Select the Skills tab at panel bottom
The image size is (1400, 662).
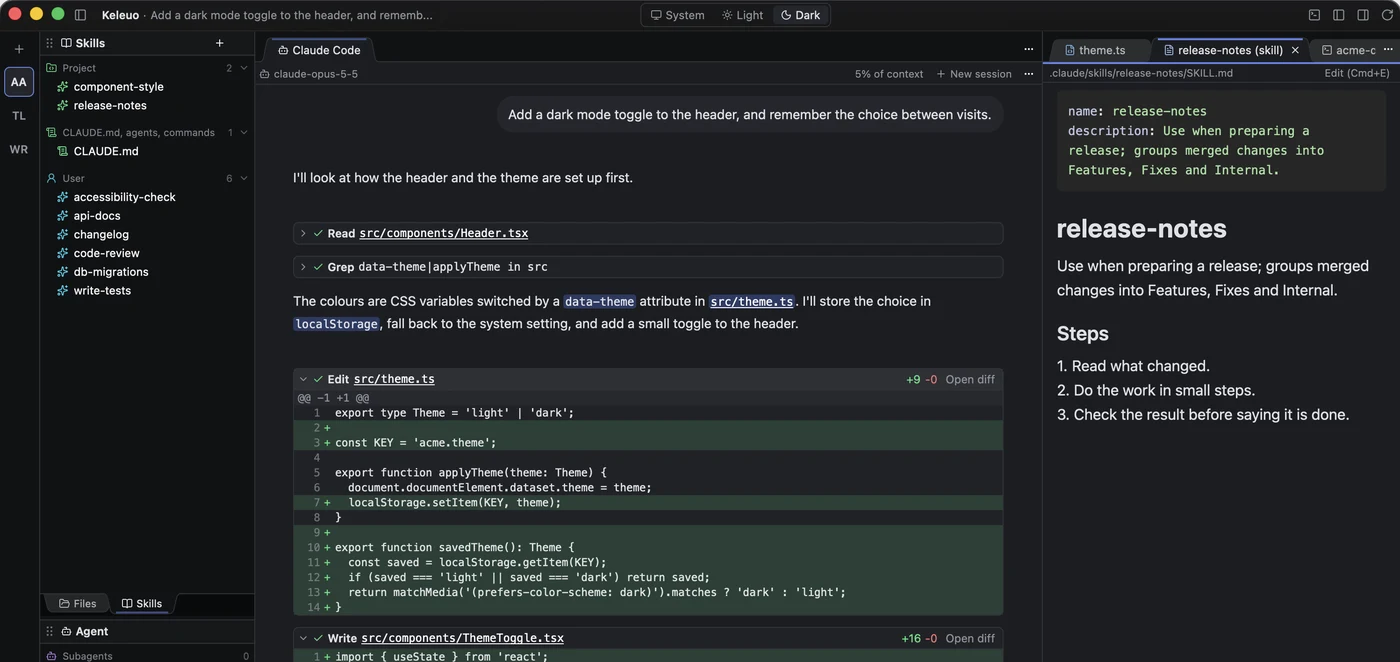(x=141, y=603)
